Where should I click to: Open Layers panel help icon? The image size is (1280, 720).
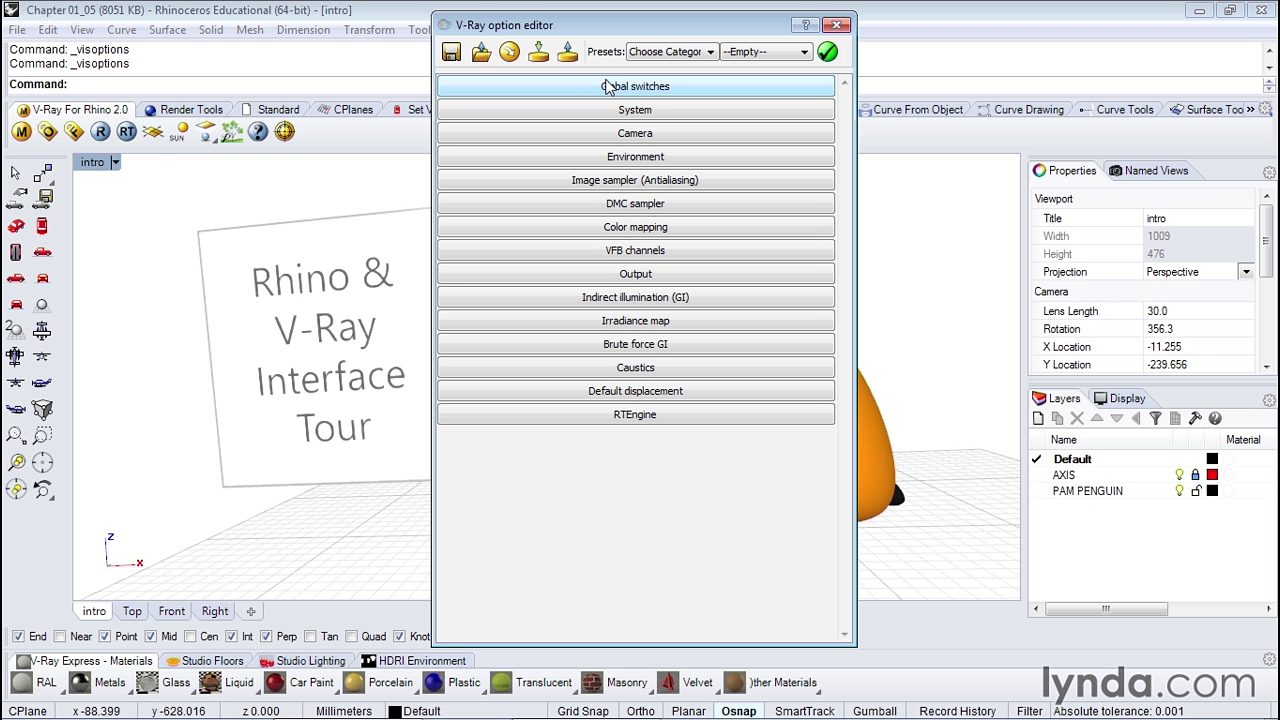tap(1215, 419)
